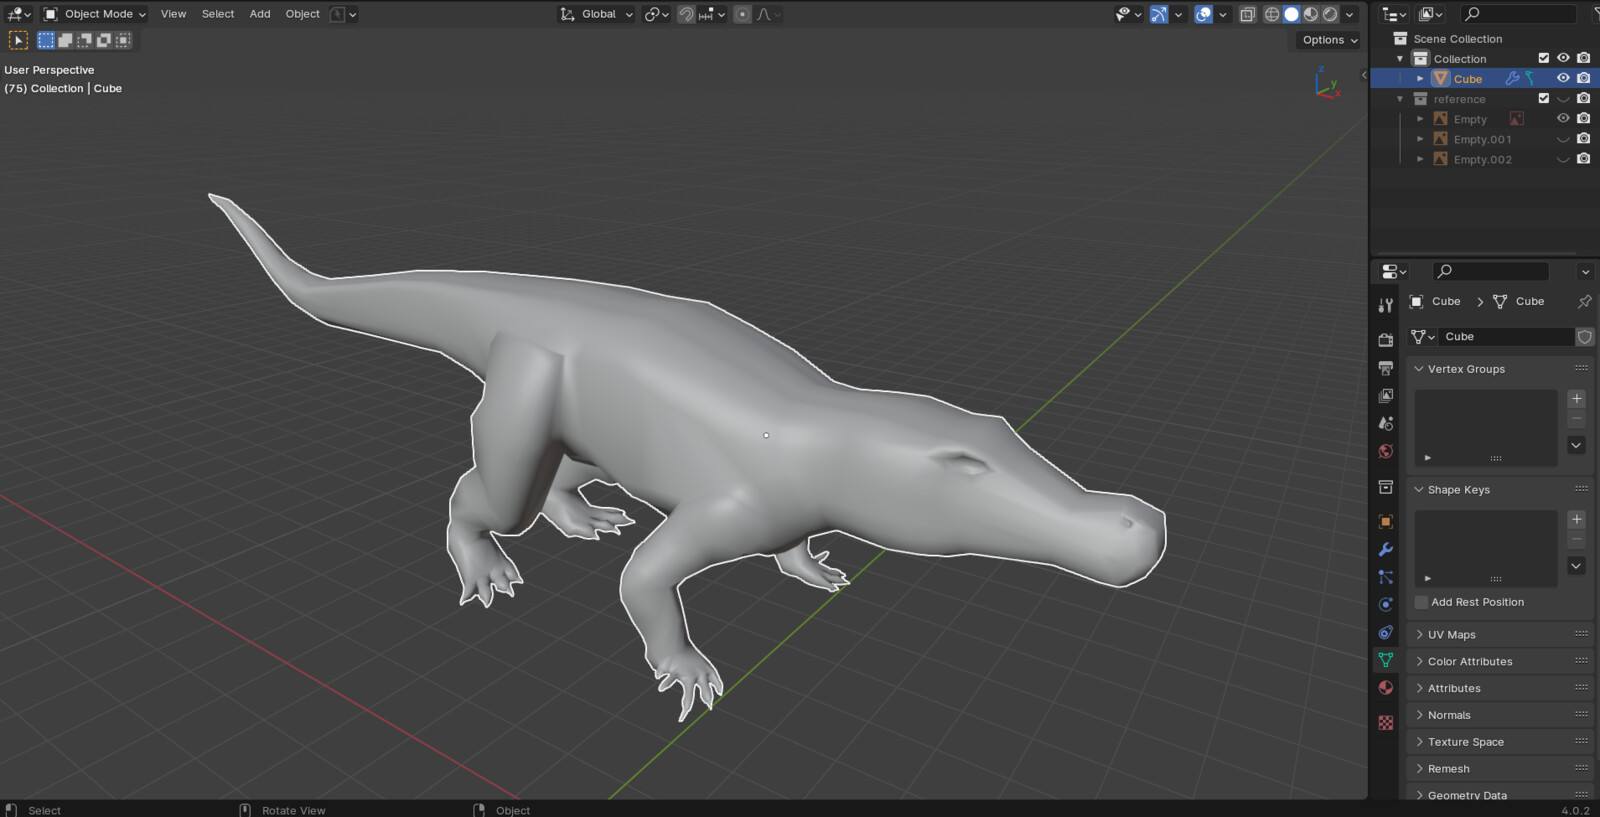Screen dimensions: 1600x817
Task: Open the Scene properties tab
Action: pyautogui.click(x=1385, y=423)
